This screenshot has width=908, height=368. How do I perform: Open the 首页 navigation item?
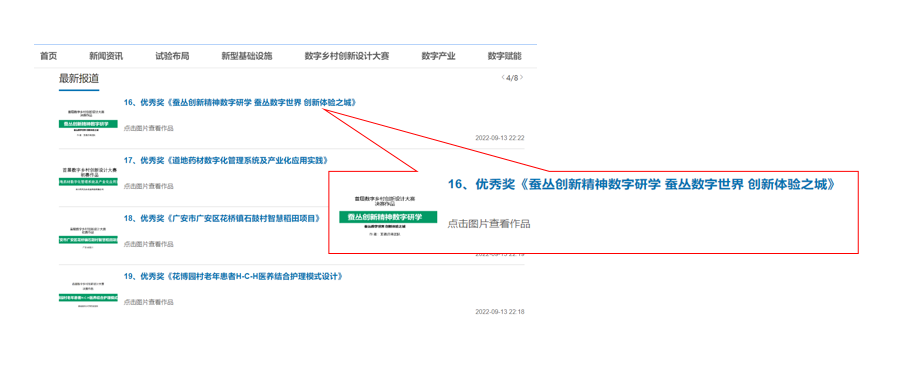click(49, 56)
